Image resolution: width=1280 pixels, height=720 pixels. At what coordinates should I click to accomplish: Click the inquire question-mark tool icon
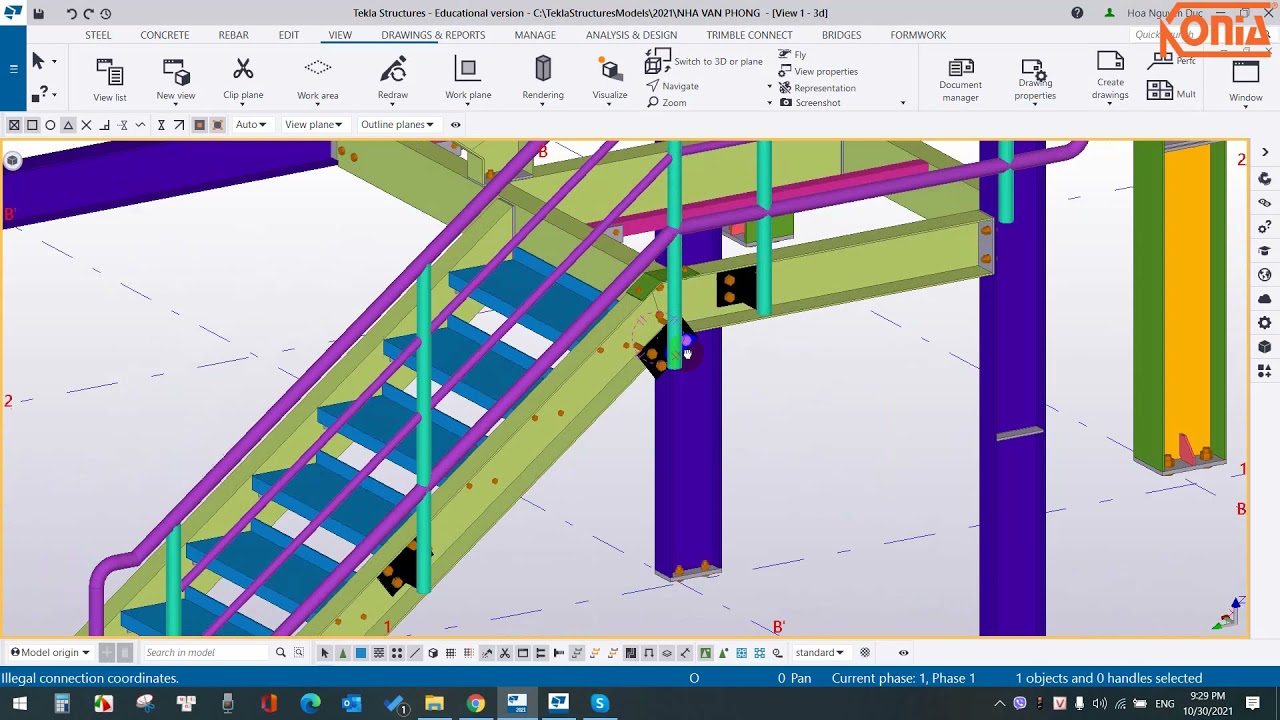pyautogui.click(x=38, y=94)
